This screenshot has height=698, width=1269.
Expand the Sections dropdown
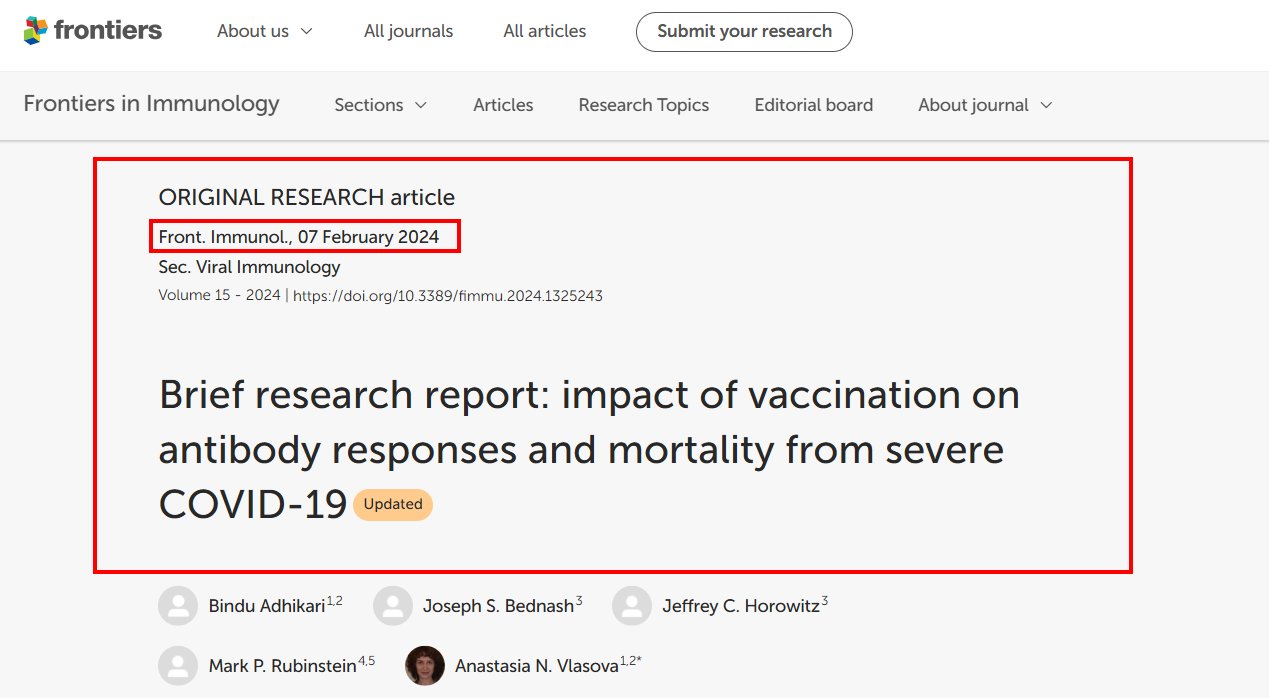[x=380, y=105]
